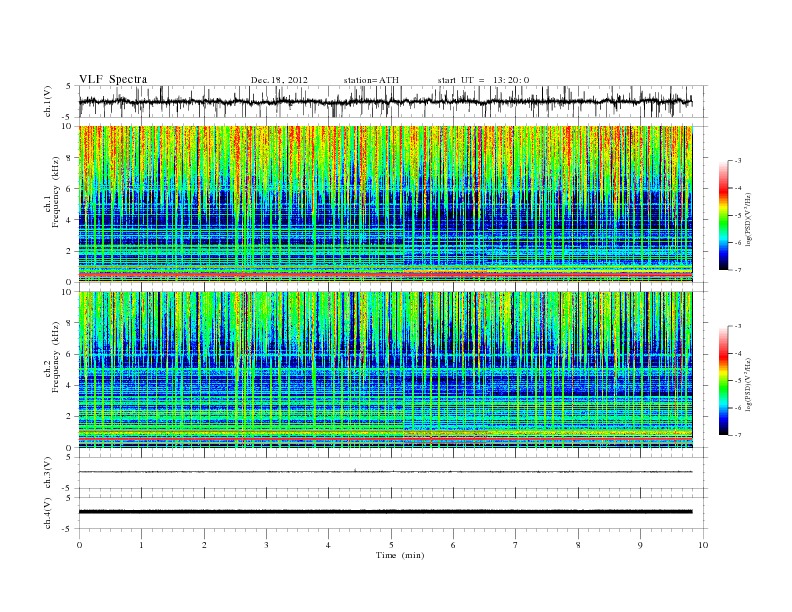
Task: Click the "6" kHz tick on ch.2 spectrogram axis
Action: coord(69,354)
